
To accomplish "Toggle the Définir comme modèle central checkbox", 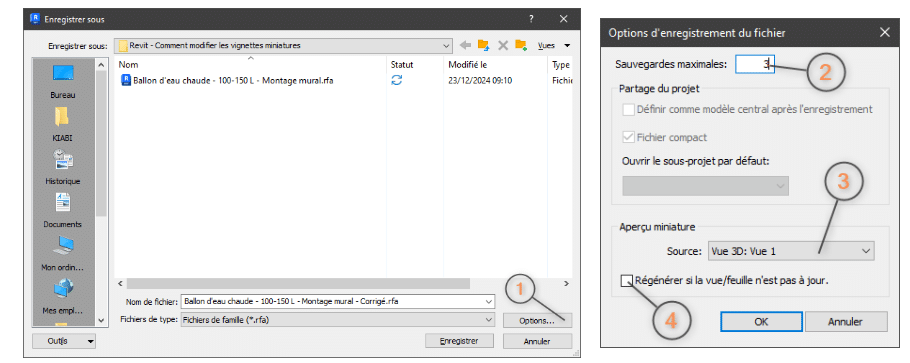I will [628, 109].
